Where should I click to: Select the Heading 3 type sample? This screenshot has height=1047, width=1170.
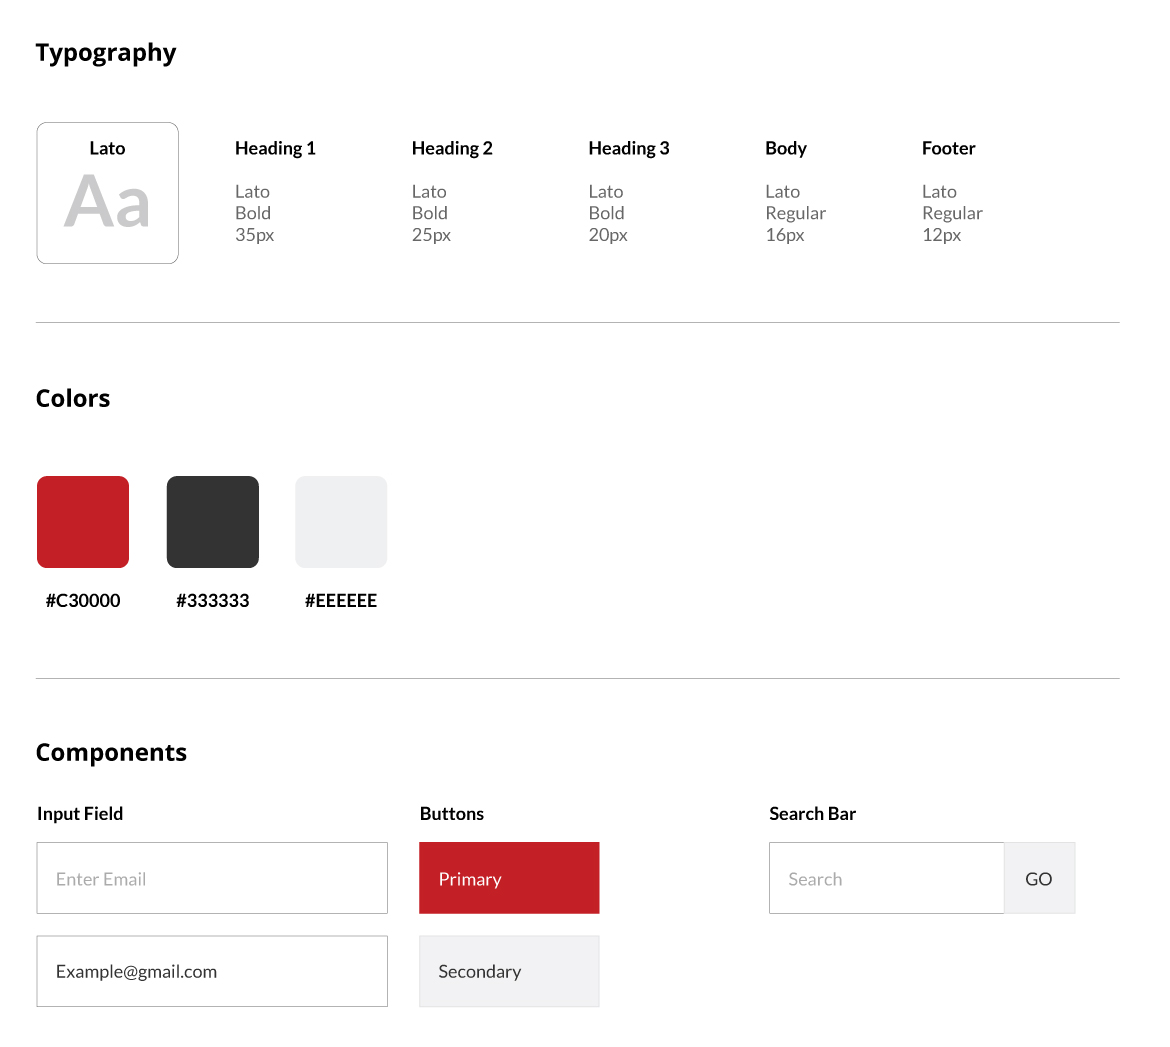point(629,190)
